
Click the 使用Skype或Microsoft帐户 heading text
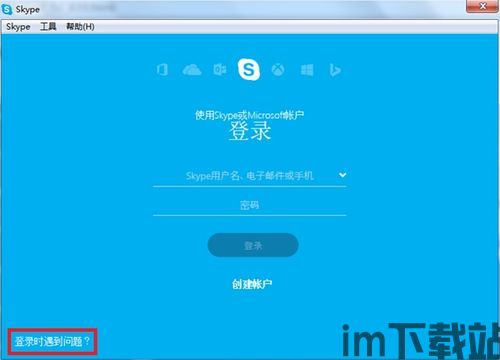(x=249, y=115)
